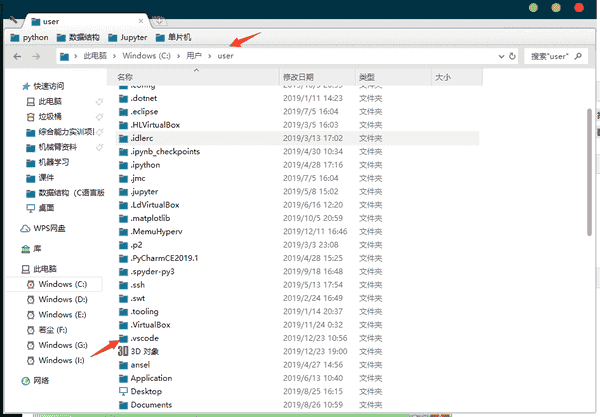This screenshot has width=600, height=417.
Task: Collapse the 快速访问 section
Action: click(13, 86)
